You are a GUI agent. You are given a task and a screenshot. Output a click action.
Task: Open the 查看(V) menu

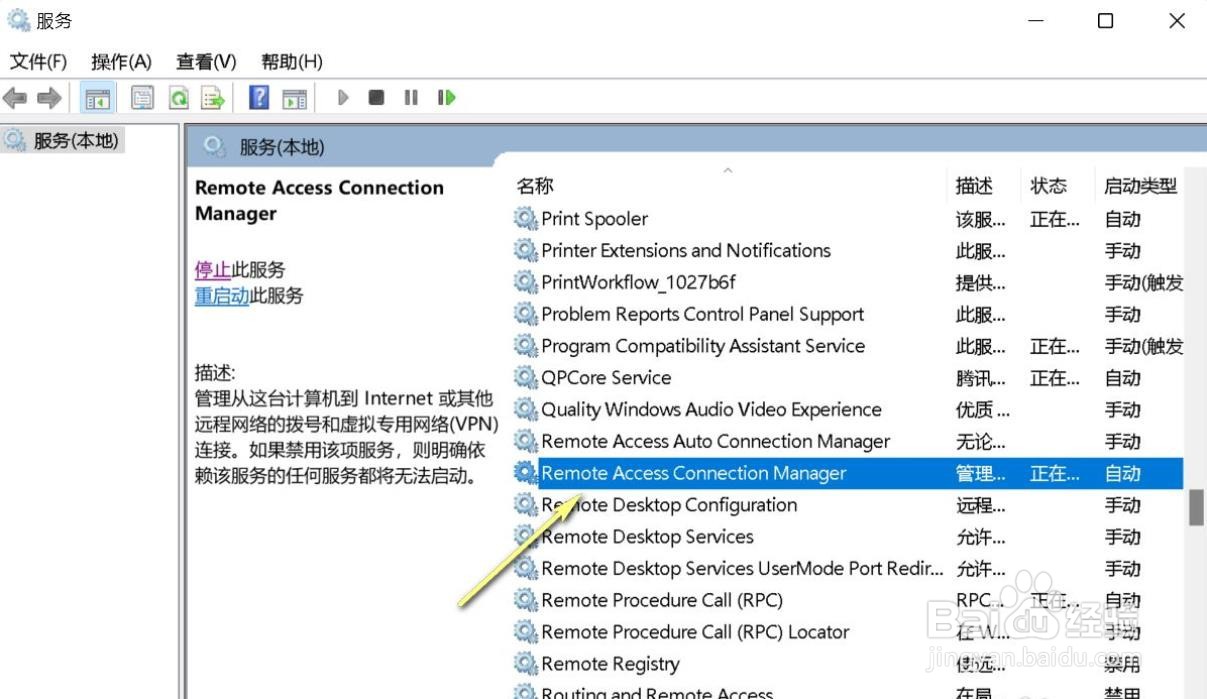(206, 62)
